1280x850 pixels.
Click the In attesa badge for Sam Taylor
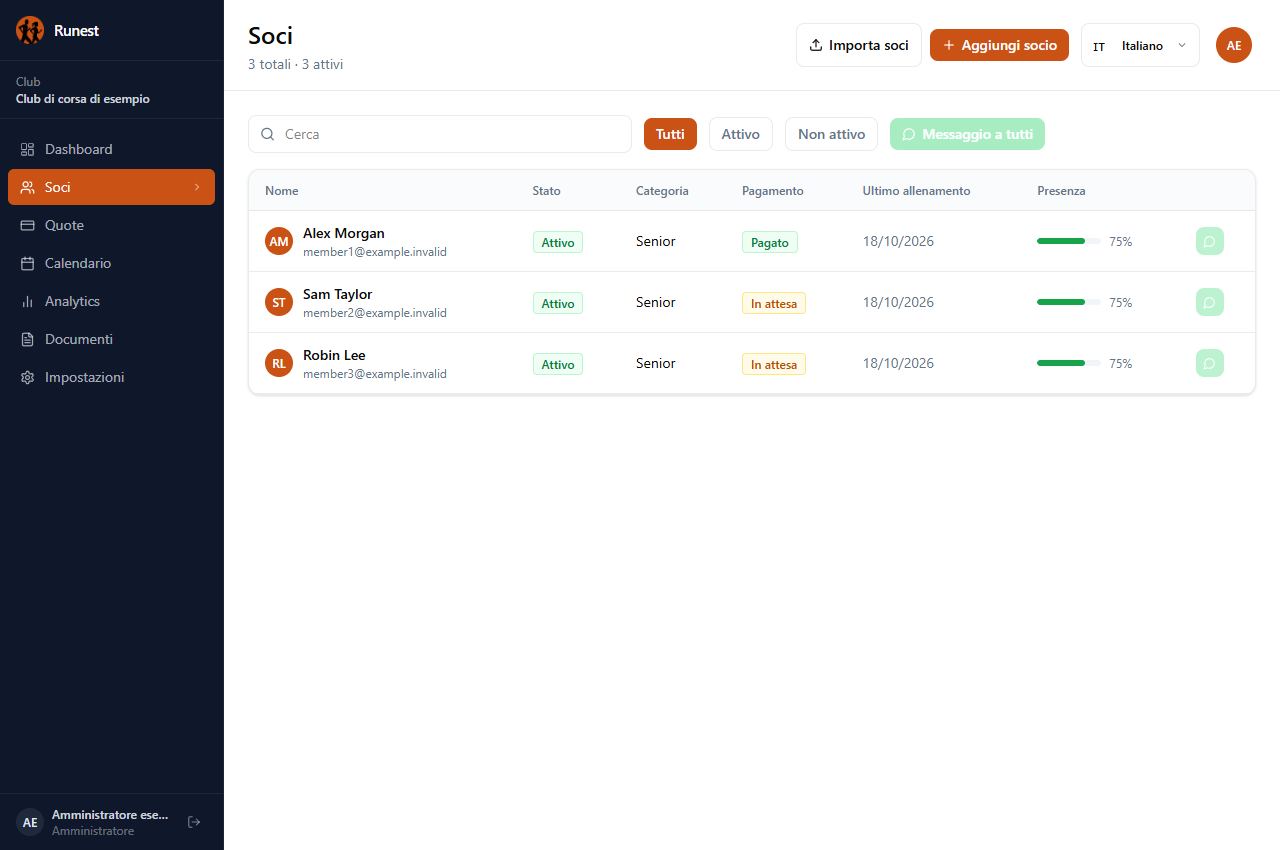pos(774,303)
